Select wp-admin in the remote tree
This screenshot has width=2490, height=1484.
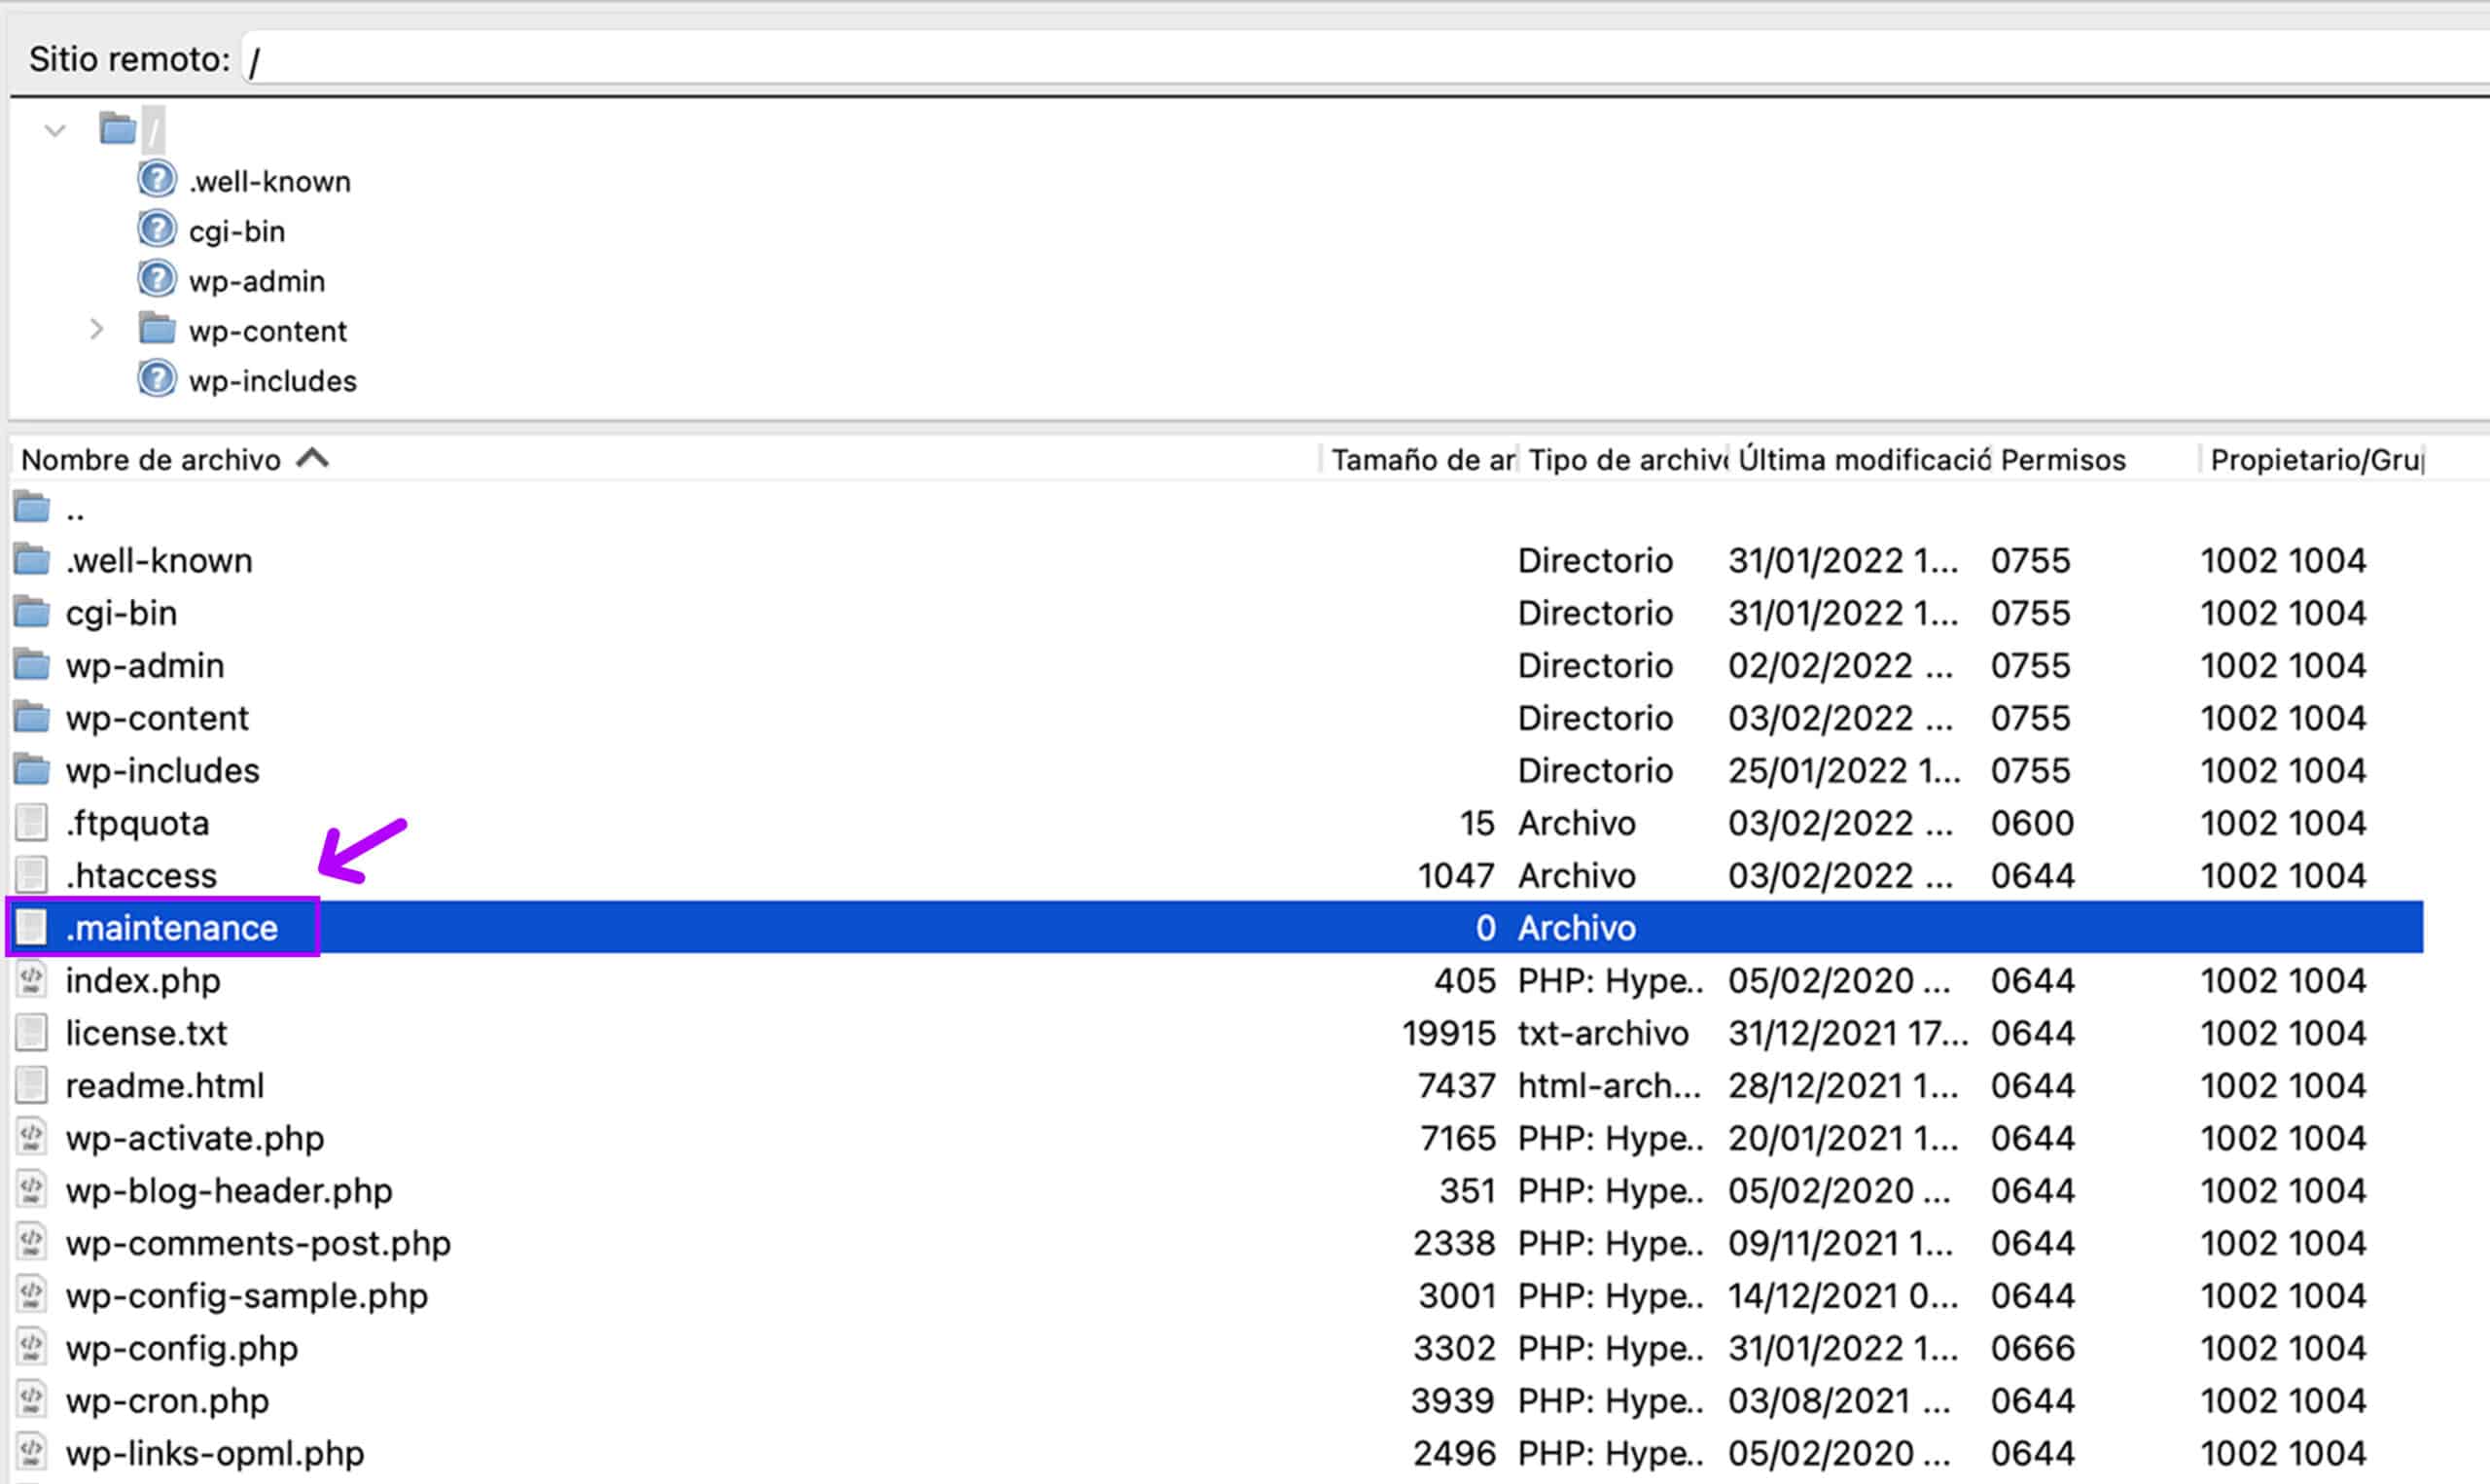257,281
